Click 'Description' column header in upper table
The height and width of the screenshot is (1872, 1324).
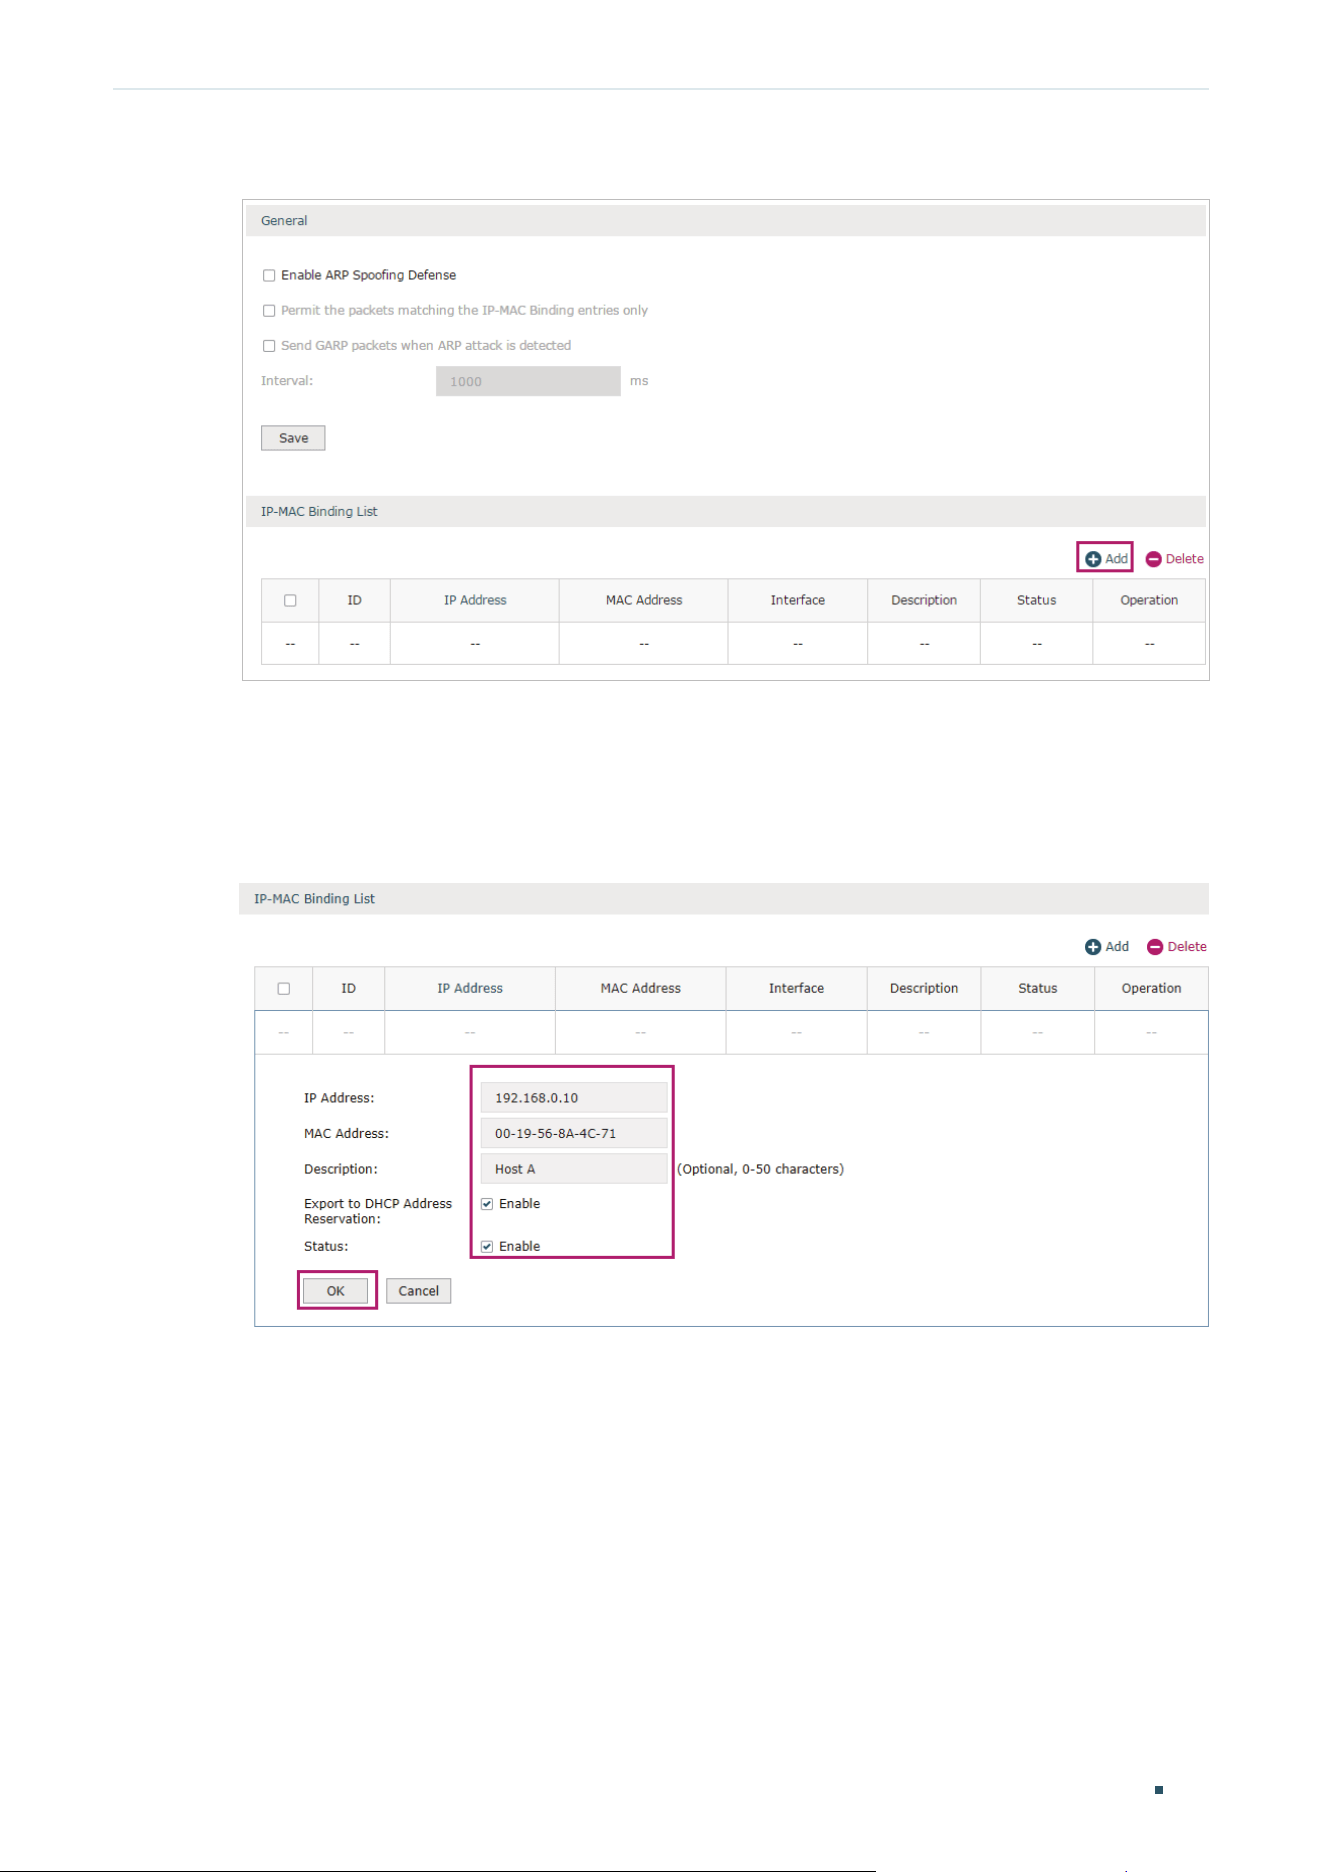pyautogui.click(x=924, y=601)
